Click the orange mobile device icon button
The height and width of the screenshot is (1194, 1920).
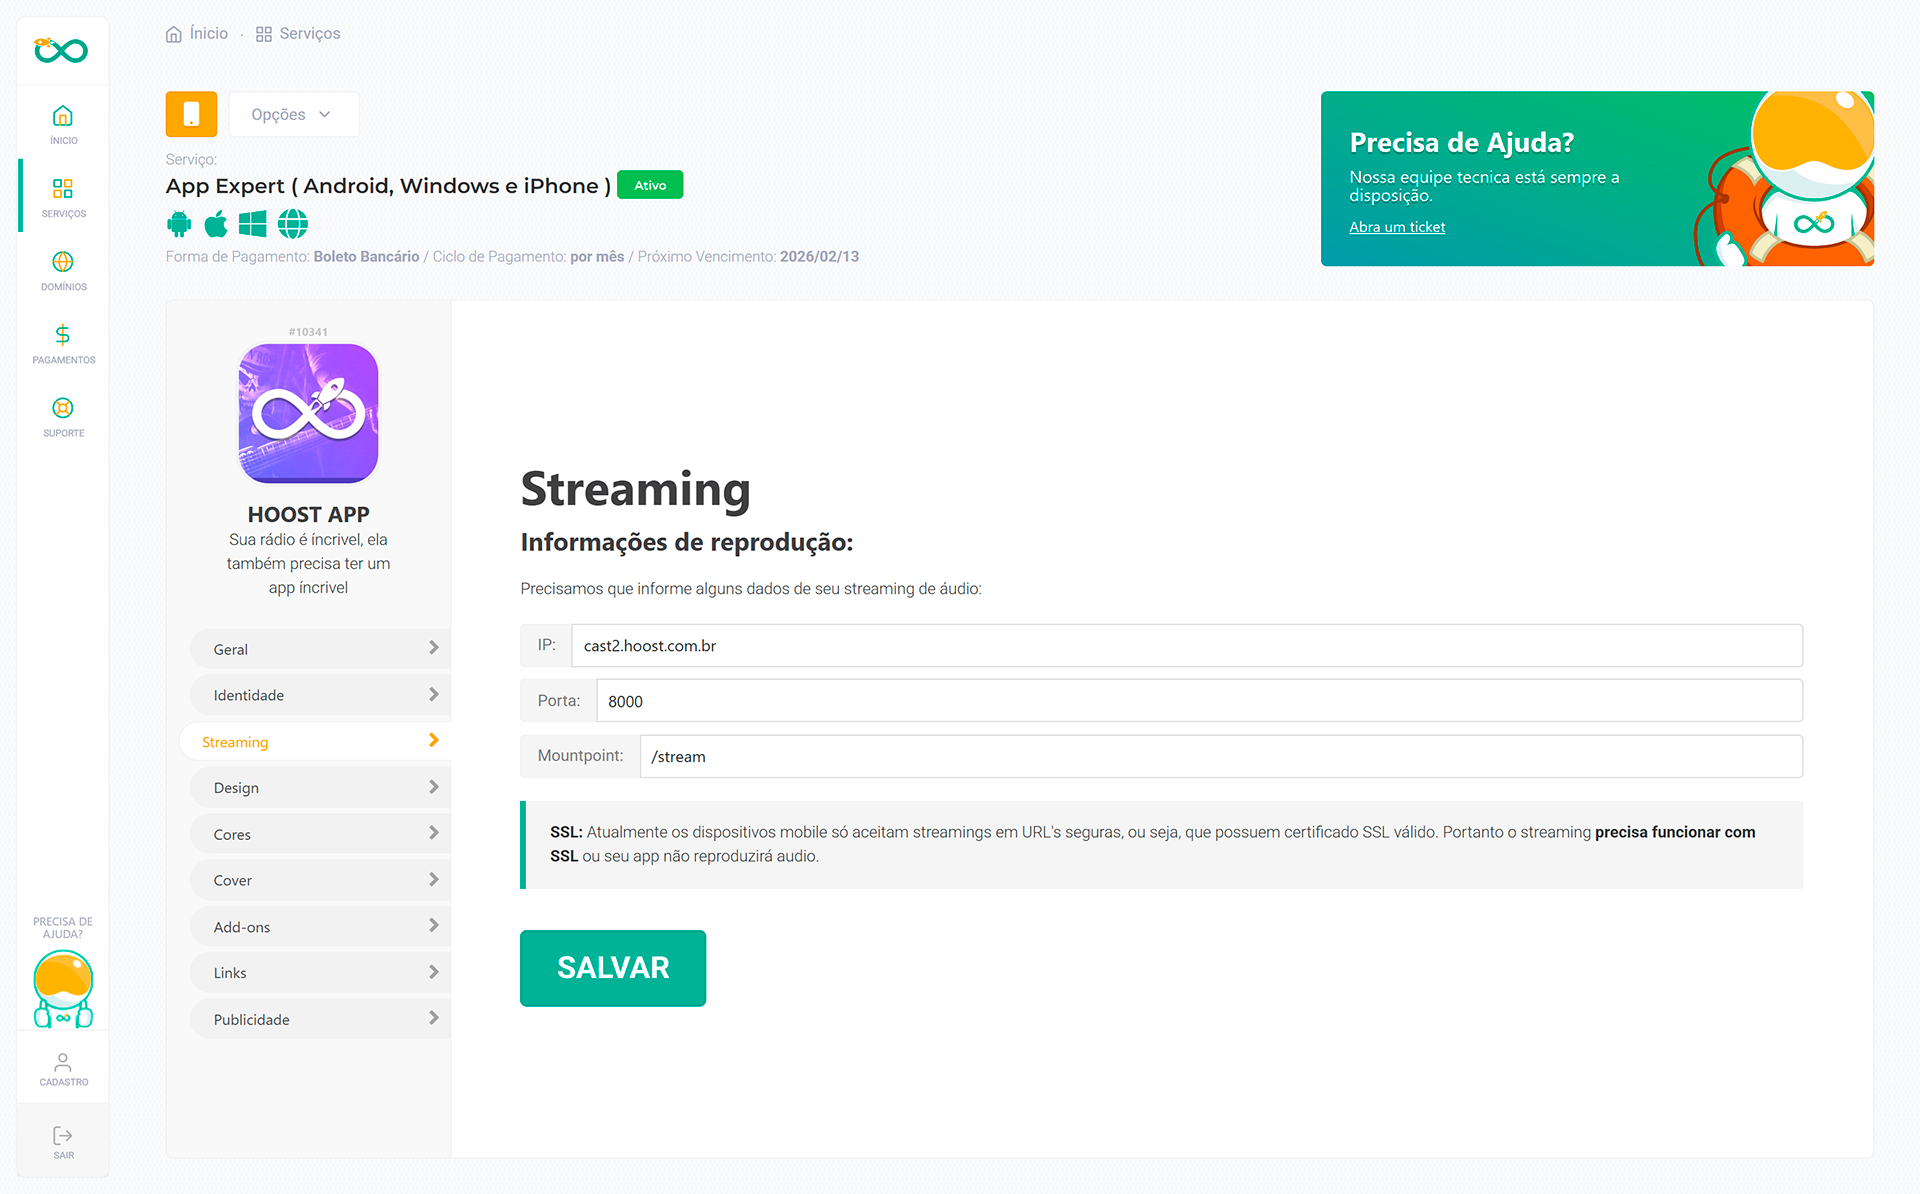click(x=191, y=114)
